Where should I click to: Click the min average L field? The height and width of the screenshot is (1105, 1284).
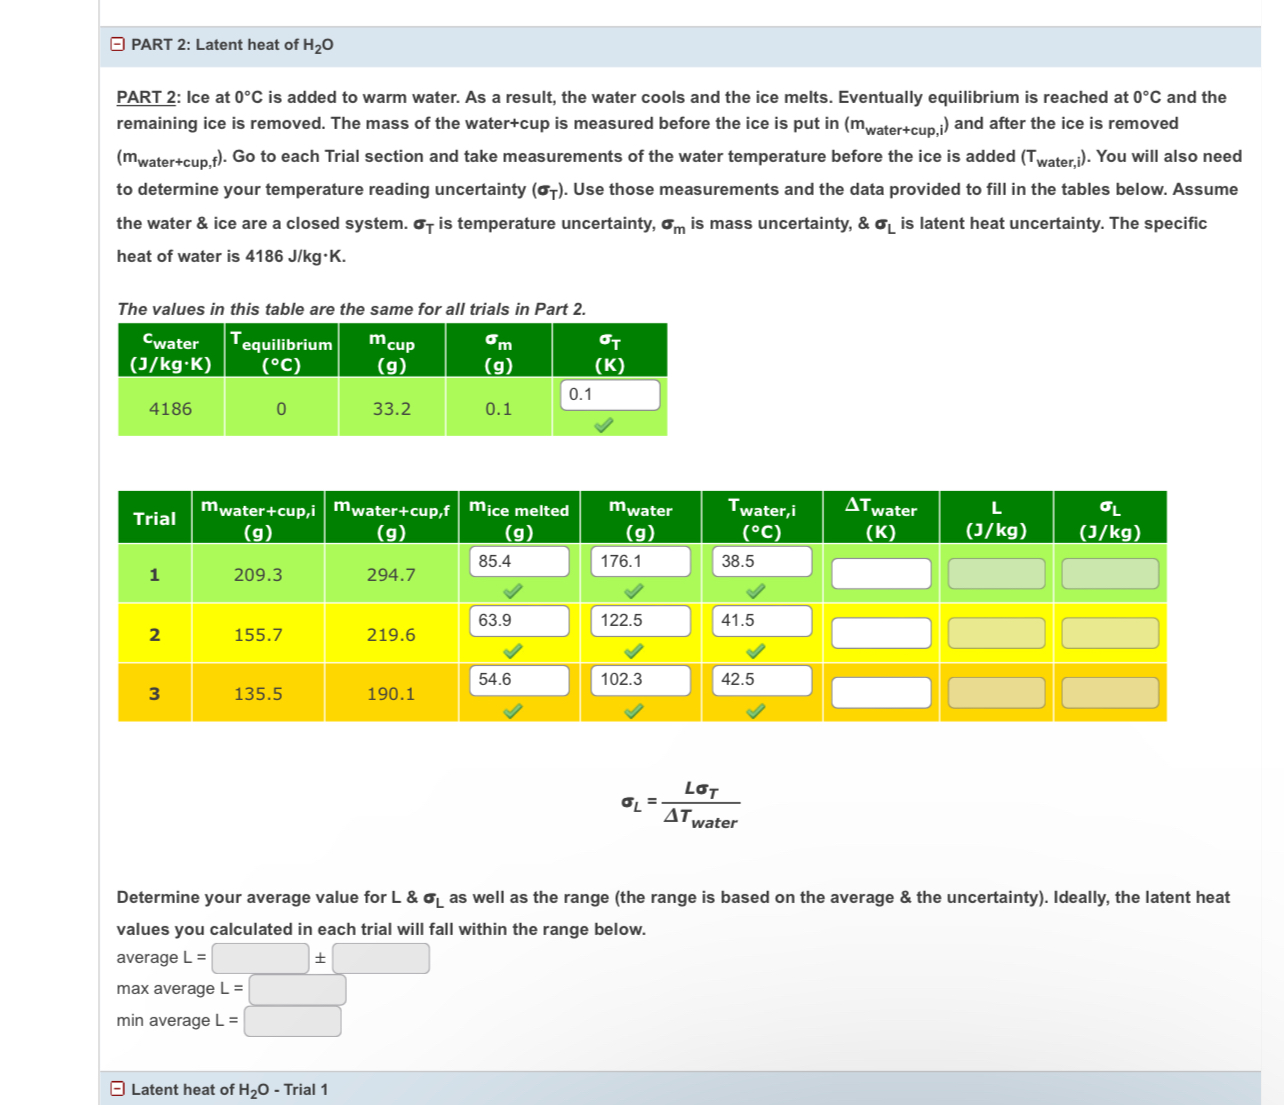coord(293,1021)
